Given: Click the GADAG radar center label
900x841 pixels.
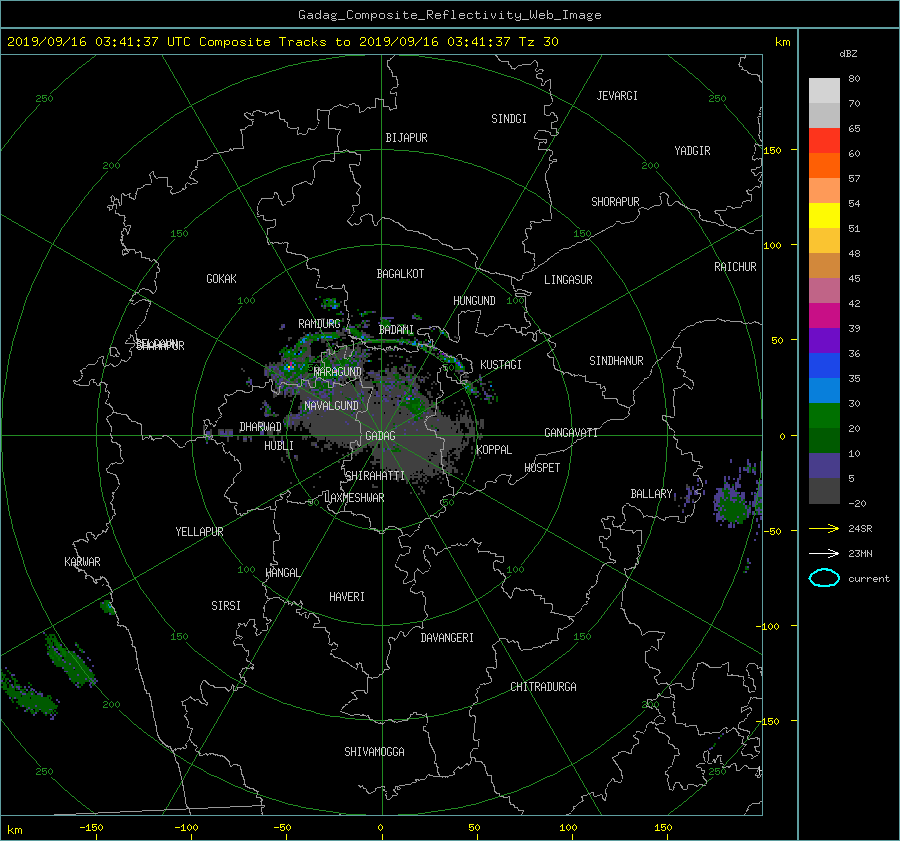Looking at the screenshot, I should (380, 436).
